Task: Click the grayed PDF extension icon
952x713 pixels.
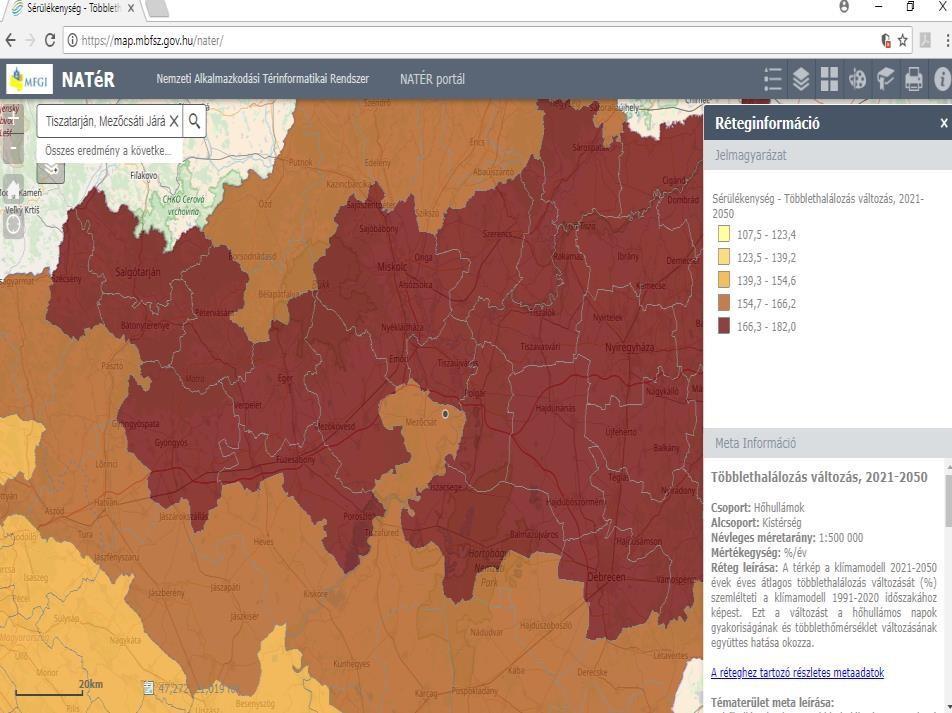Action: [x=925, y=41]
